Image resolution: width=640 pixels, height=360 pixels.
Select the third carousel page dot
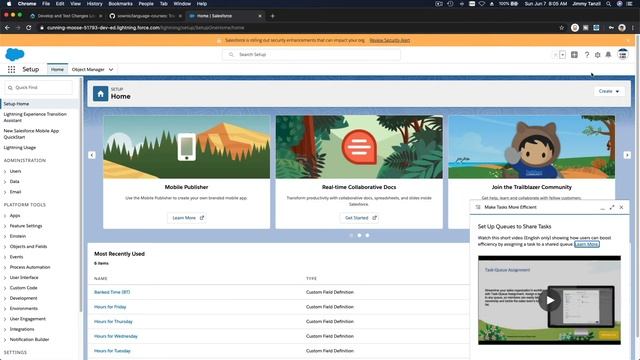(x=367, y=236)
